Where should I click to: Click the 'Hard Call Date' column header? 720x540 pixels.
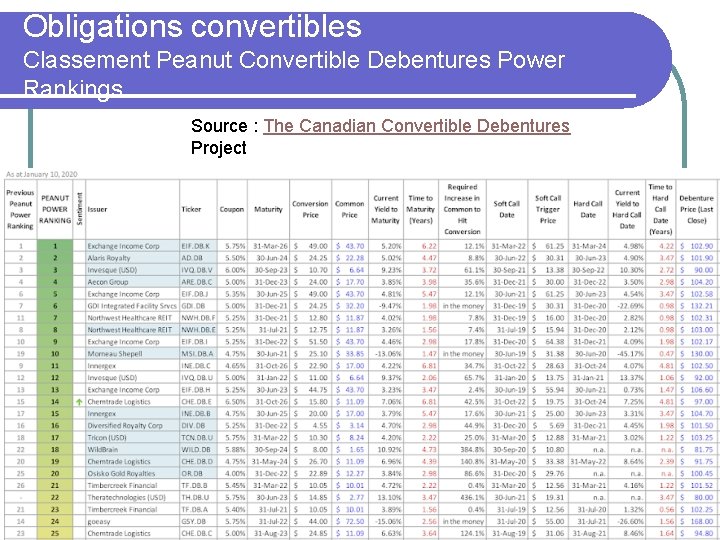coord(588,209)
